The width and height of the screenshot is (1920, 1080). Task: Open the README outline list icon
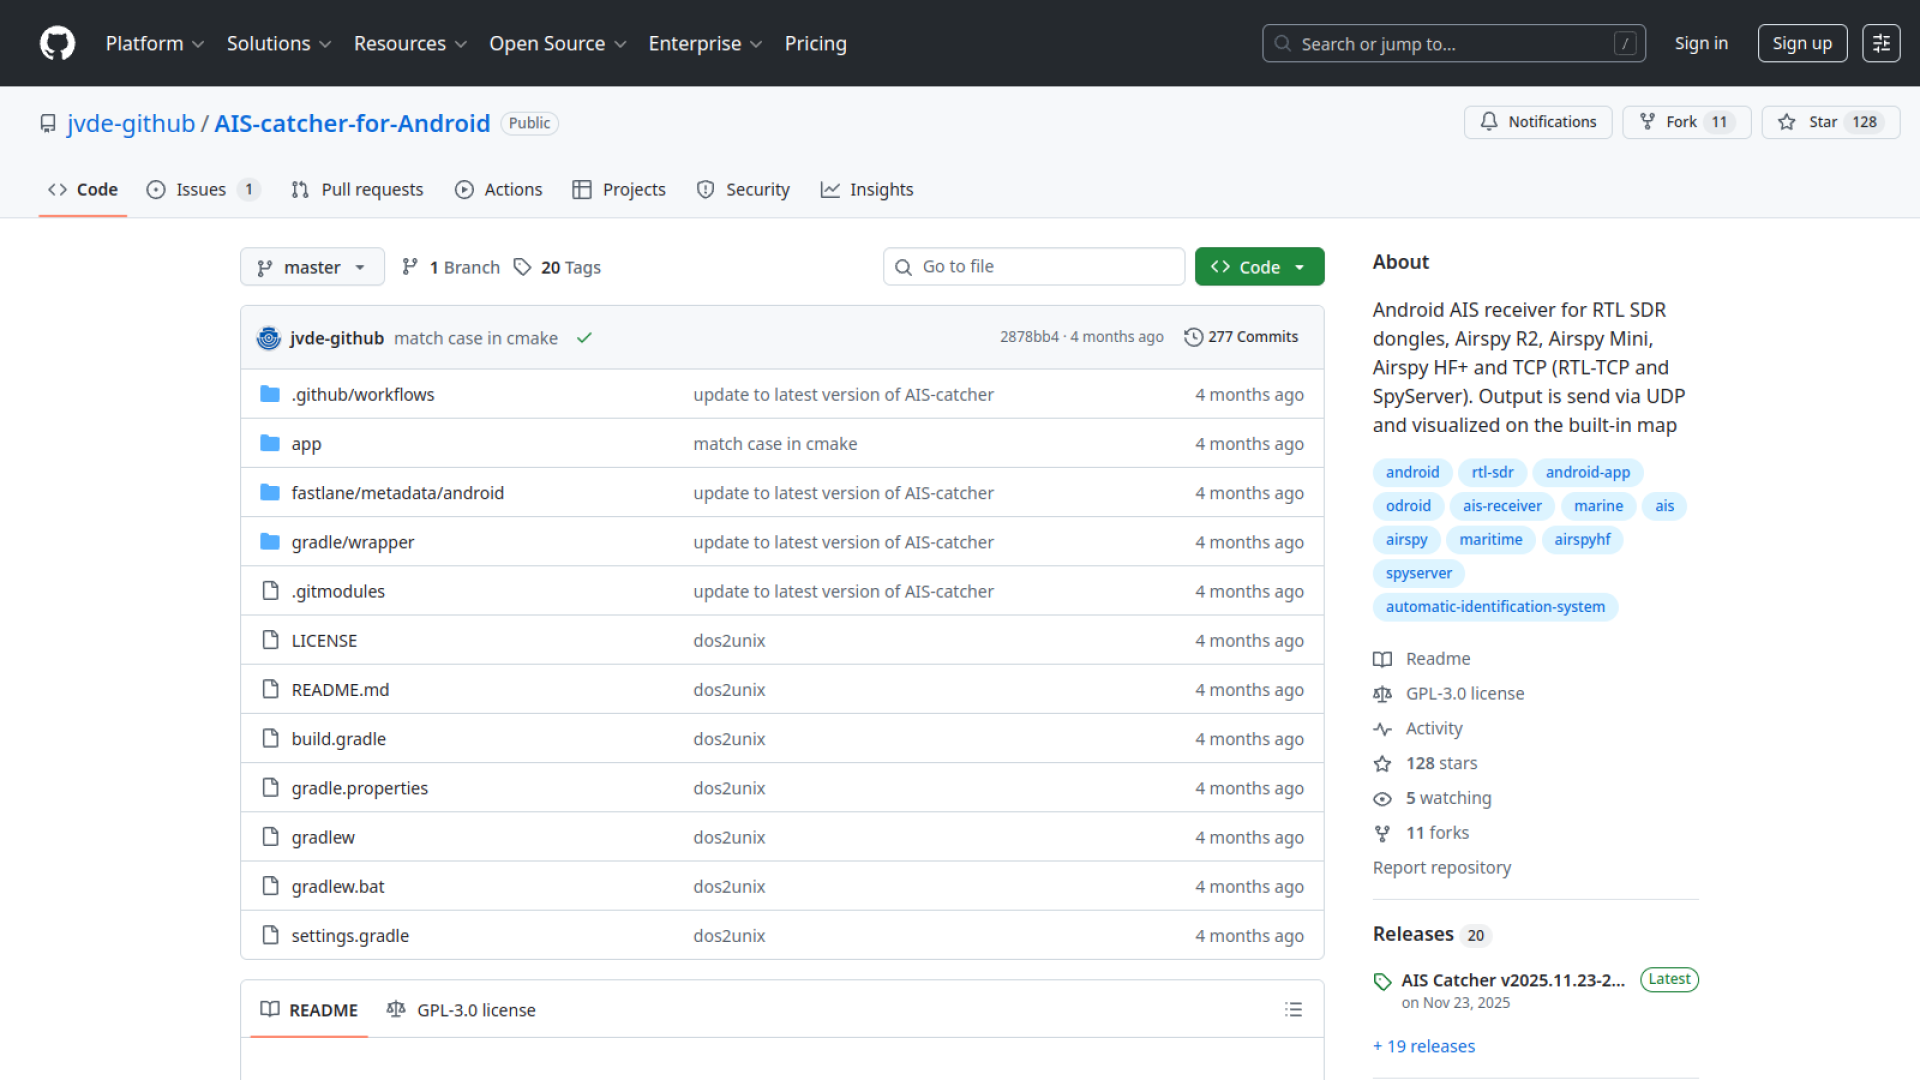click(x=1293, y=1010)
